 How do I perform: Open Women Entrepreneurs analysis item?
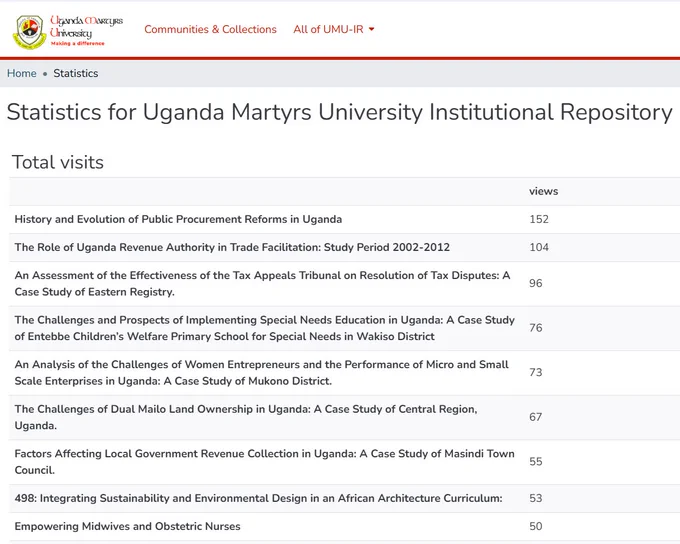click(262, 373)
